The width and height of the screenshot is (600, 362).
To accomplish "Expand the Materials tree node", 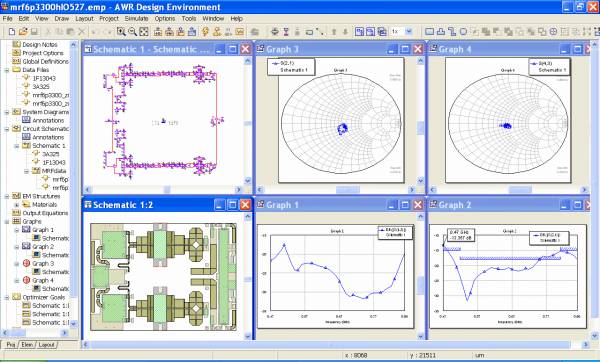I will point(16,205).
